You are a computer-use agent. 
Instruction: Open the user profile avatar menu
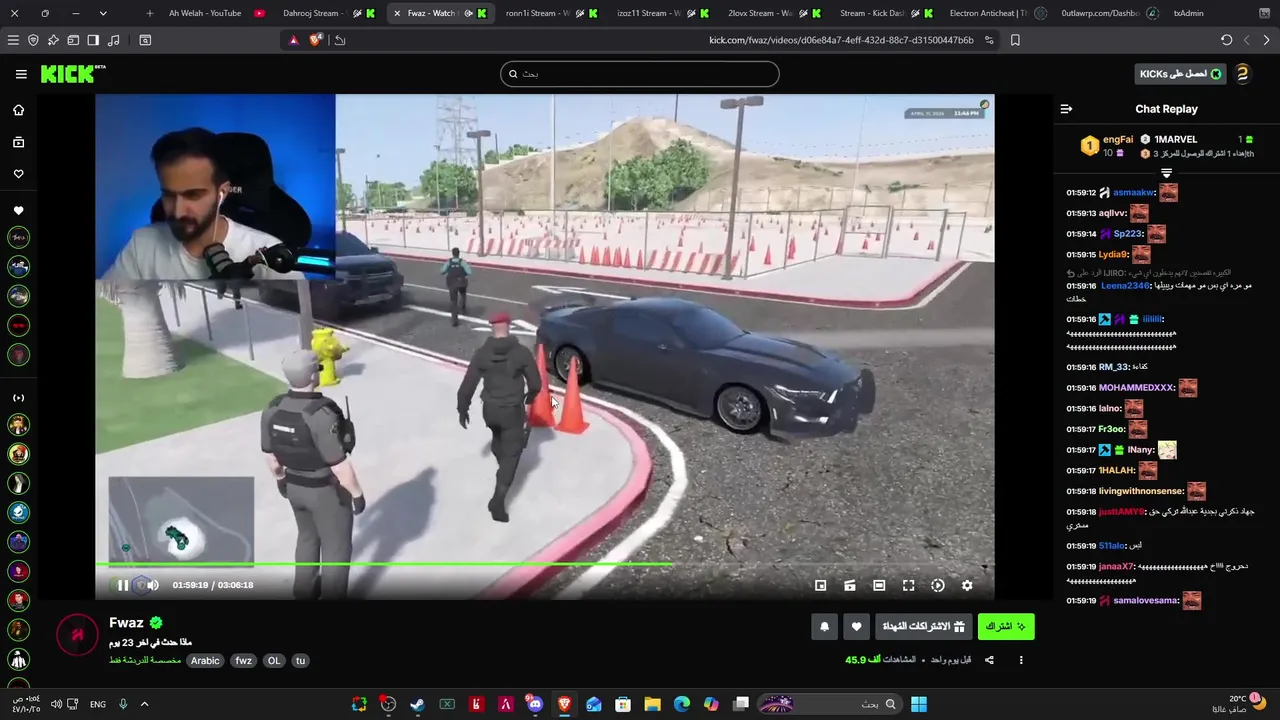(x=1243, y=74)
